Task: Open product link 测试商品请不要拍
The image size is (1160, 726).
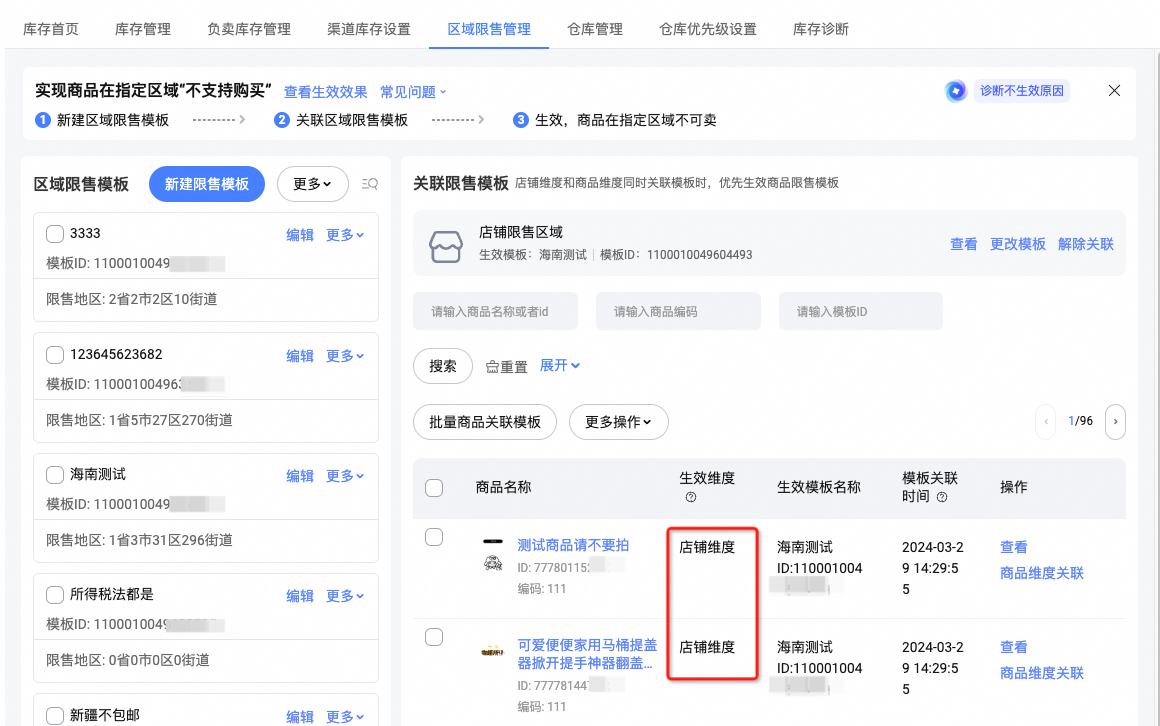Action: coord(573,545)
